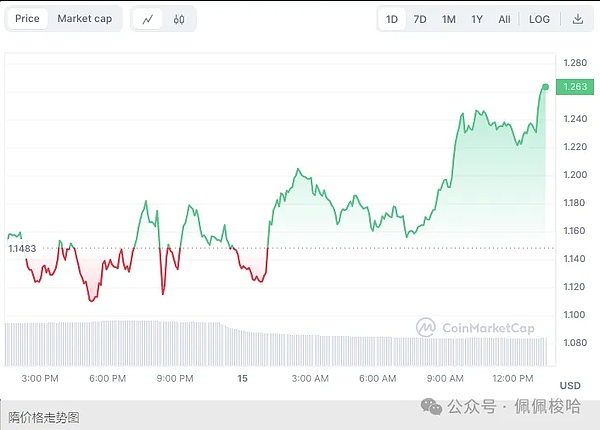The height and width of the screenshot is (430, 600).
Task: Click the USD currency label
Action: click(570, 386)
